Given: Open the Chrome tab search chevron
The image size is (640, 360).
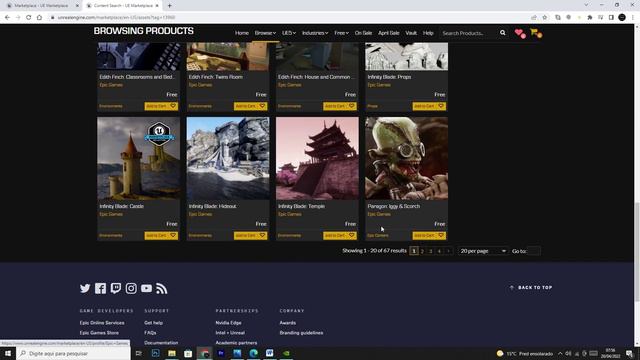Looking at the screenshot, I should point(586,5).
